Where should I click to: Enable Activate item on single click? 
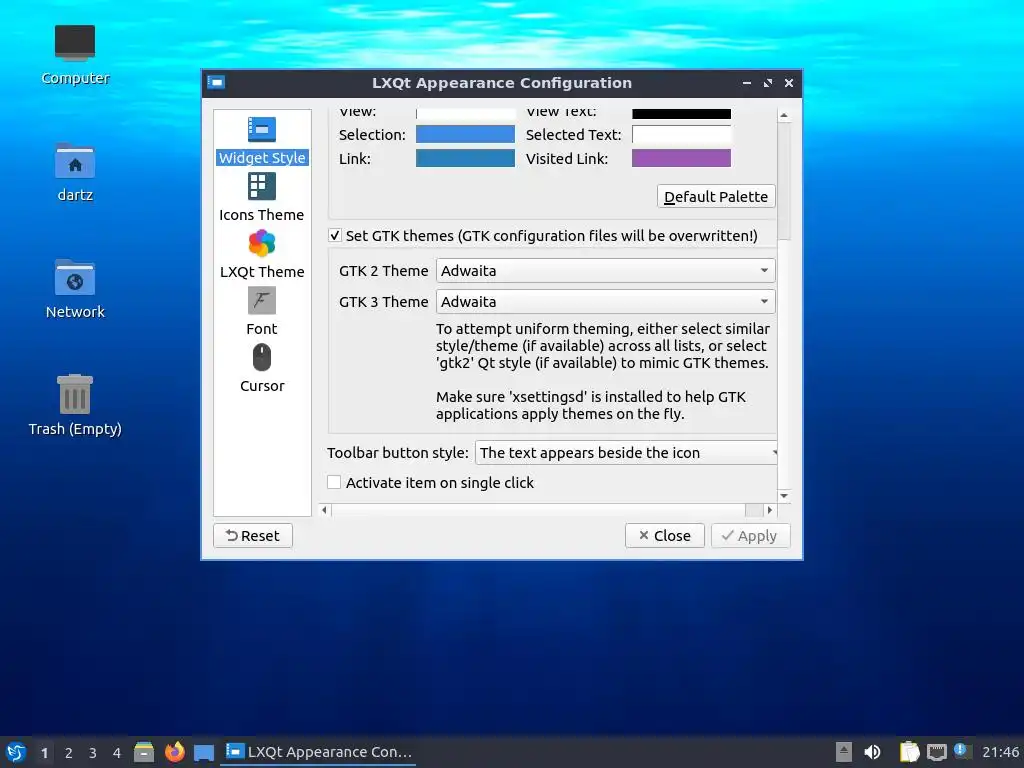(x=334, y=483)
